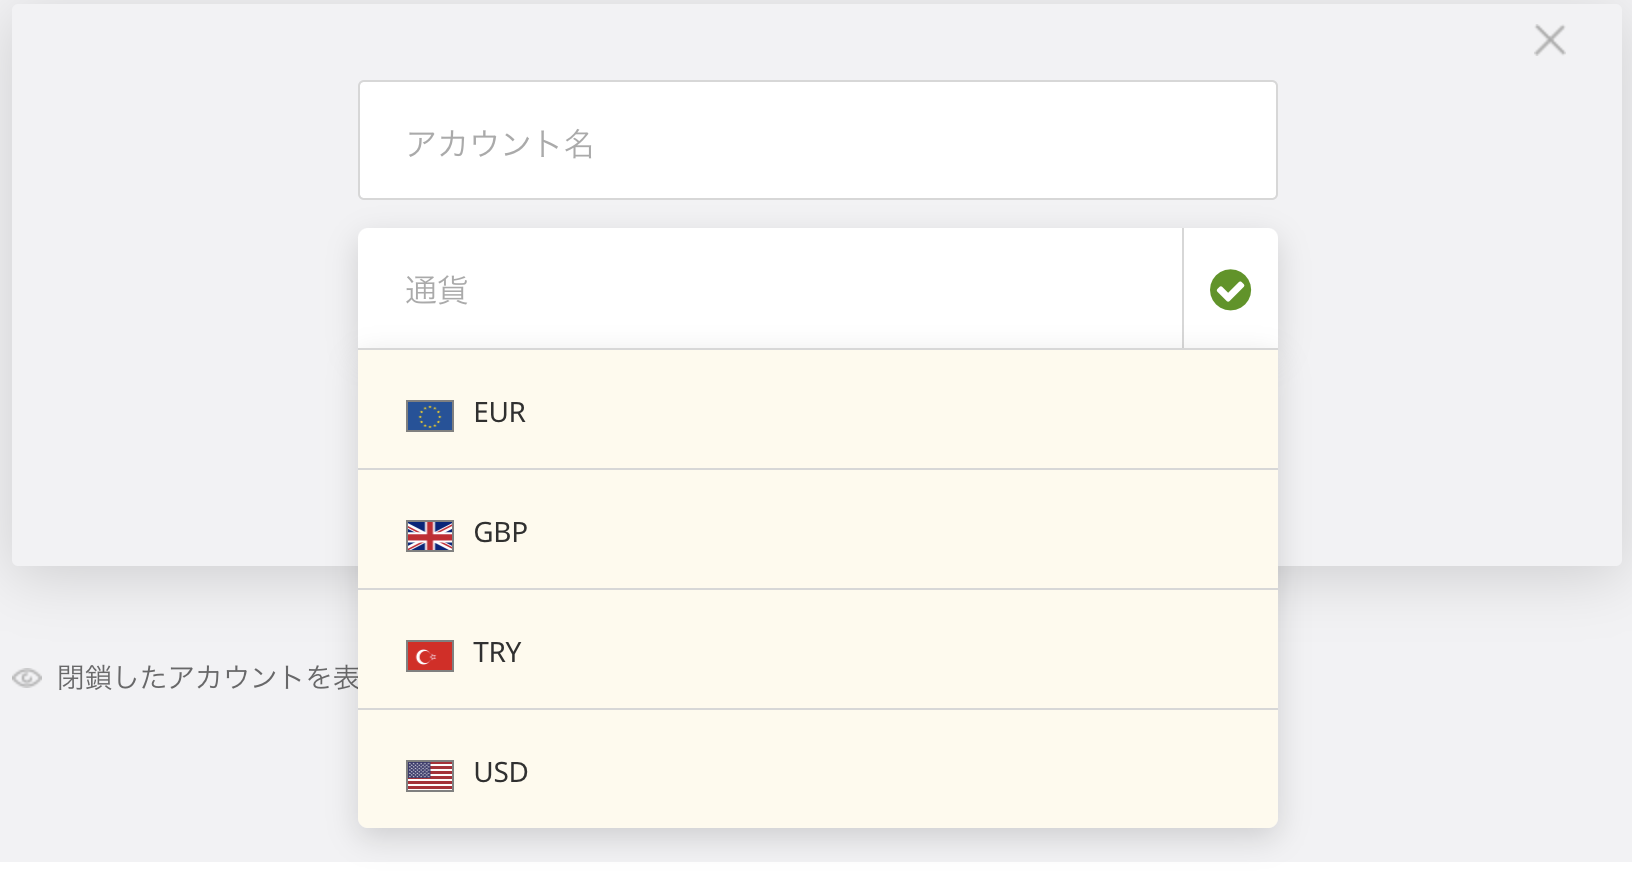Click the United States flag icon
Viewport: 1632px width, 882px height.
430,776
